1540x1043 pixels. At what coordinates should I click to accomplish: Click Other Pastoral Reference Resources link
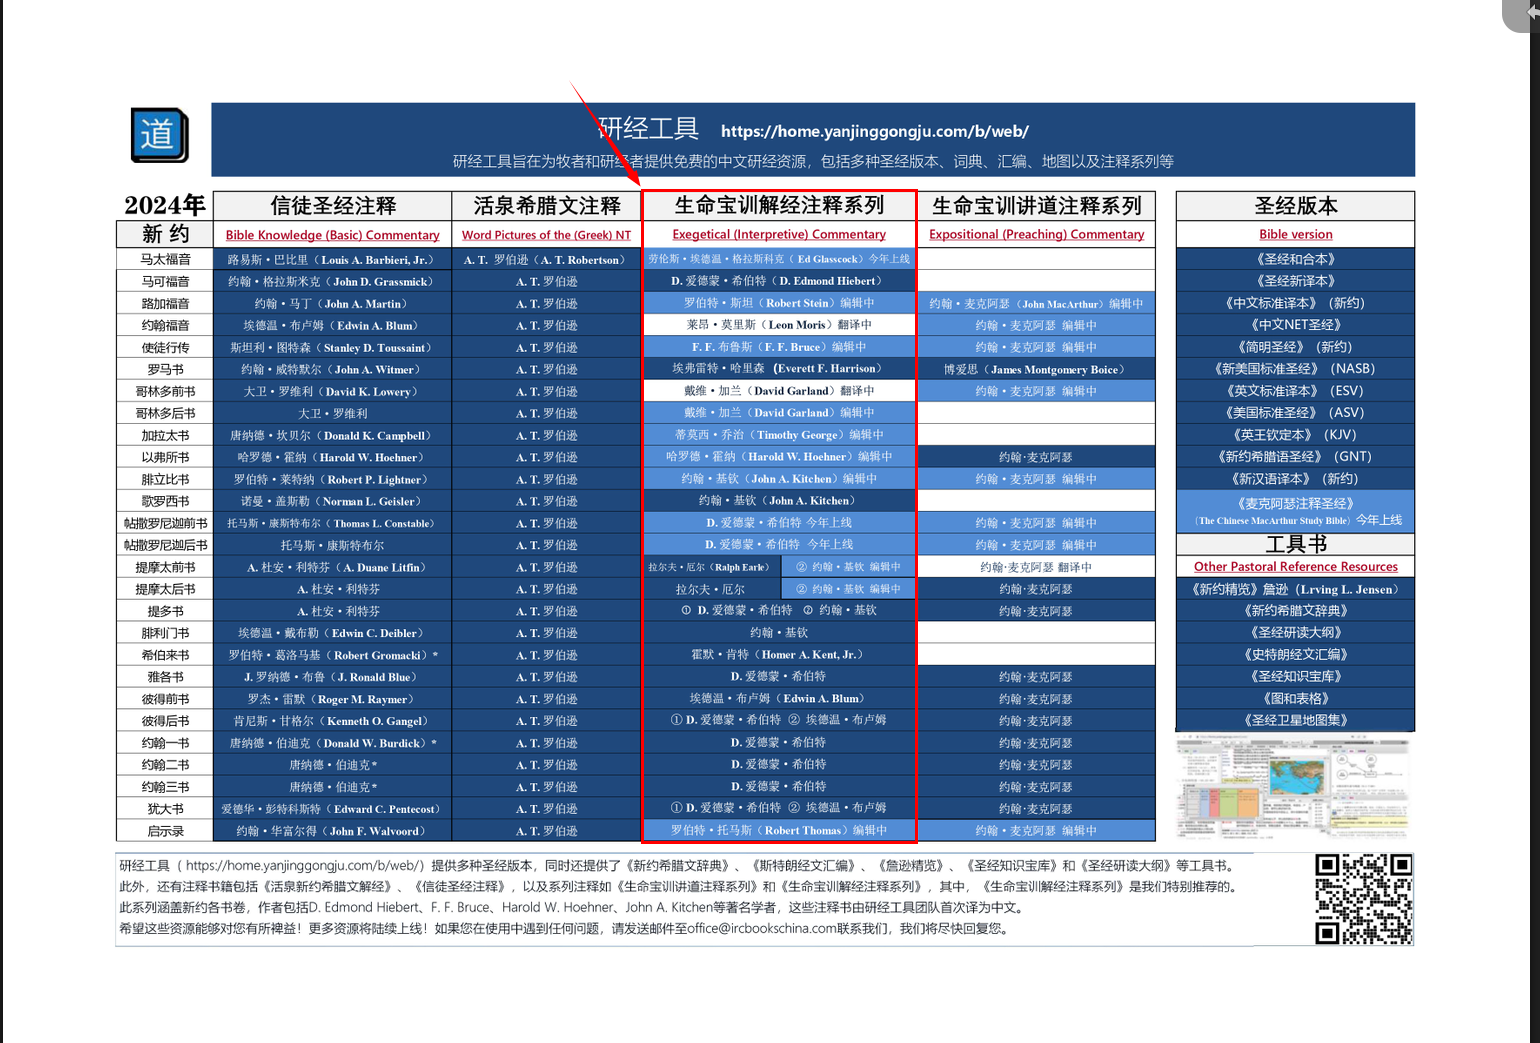coord(1295,566)
